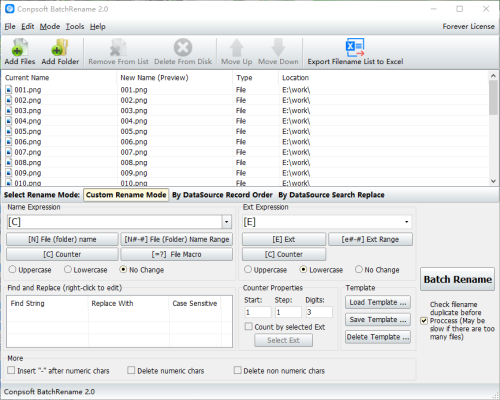Image resolution: width=500 pixels, height=400 pixels.
Task: Enable Count by selected Ext checkbox
Action: [248, 326]
